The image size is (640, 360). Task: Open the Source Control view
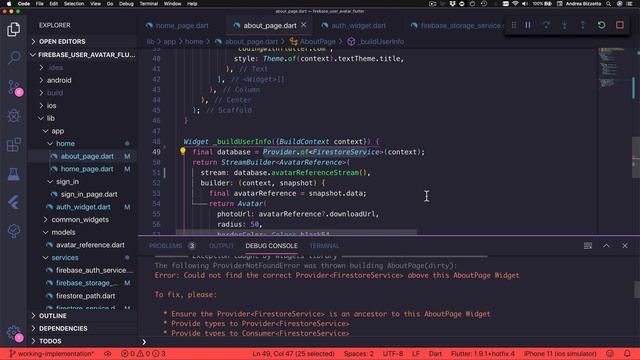[14, 87]
